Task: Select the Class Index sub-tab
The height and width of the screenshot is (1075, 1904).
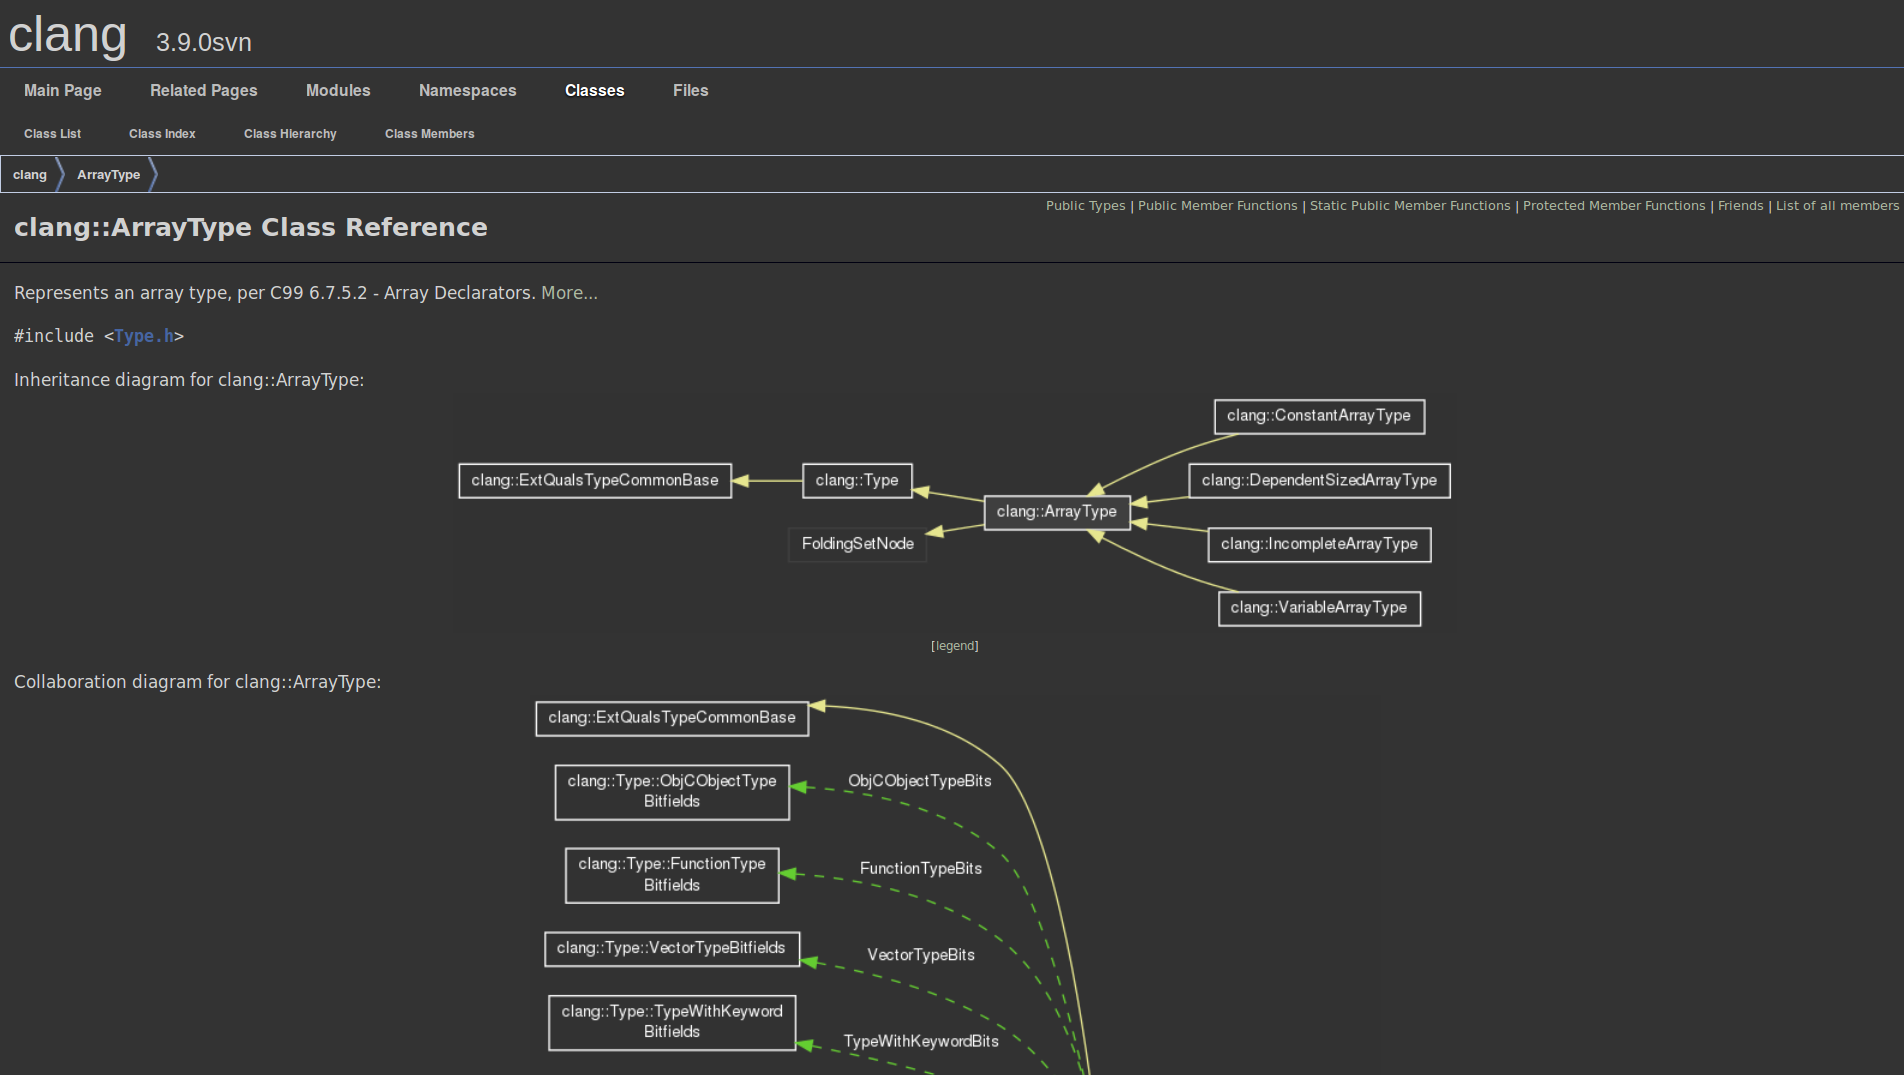Action: pyautogui.click(x=162, y=134)
